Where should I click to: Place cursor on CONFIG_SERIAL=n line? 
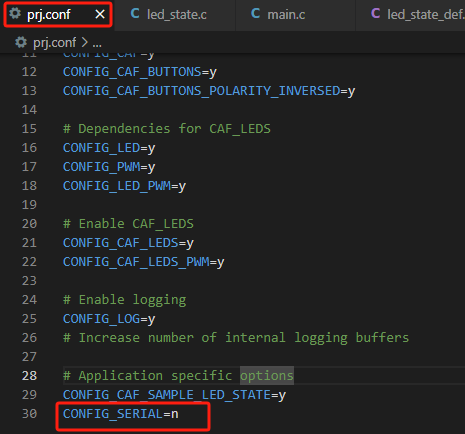point(121,414)
